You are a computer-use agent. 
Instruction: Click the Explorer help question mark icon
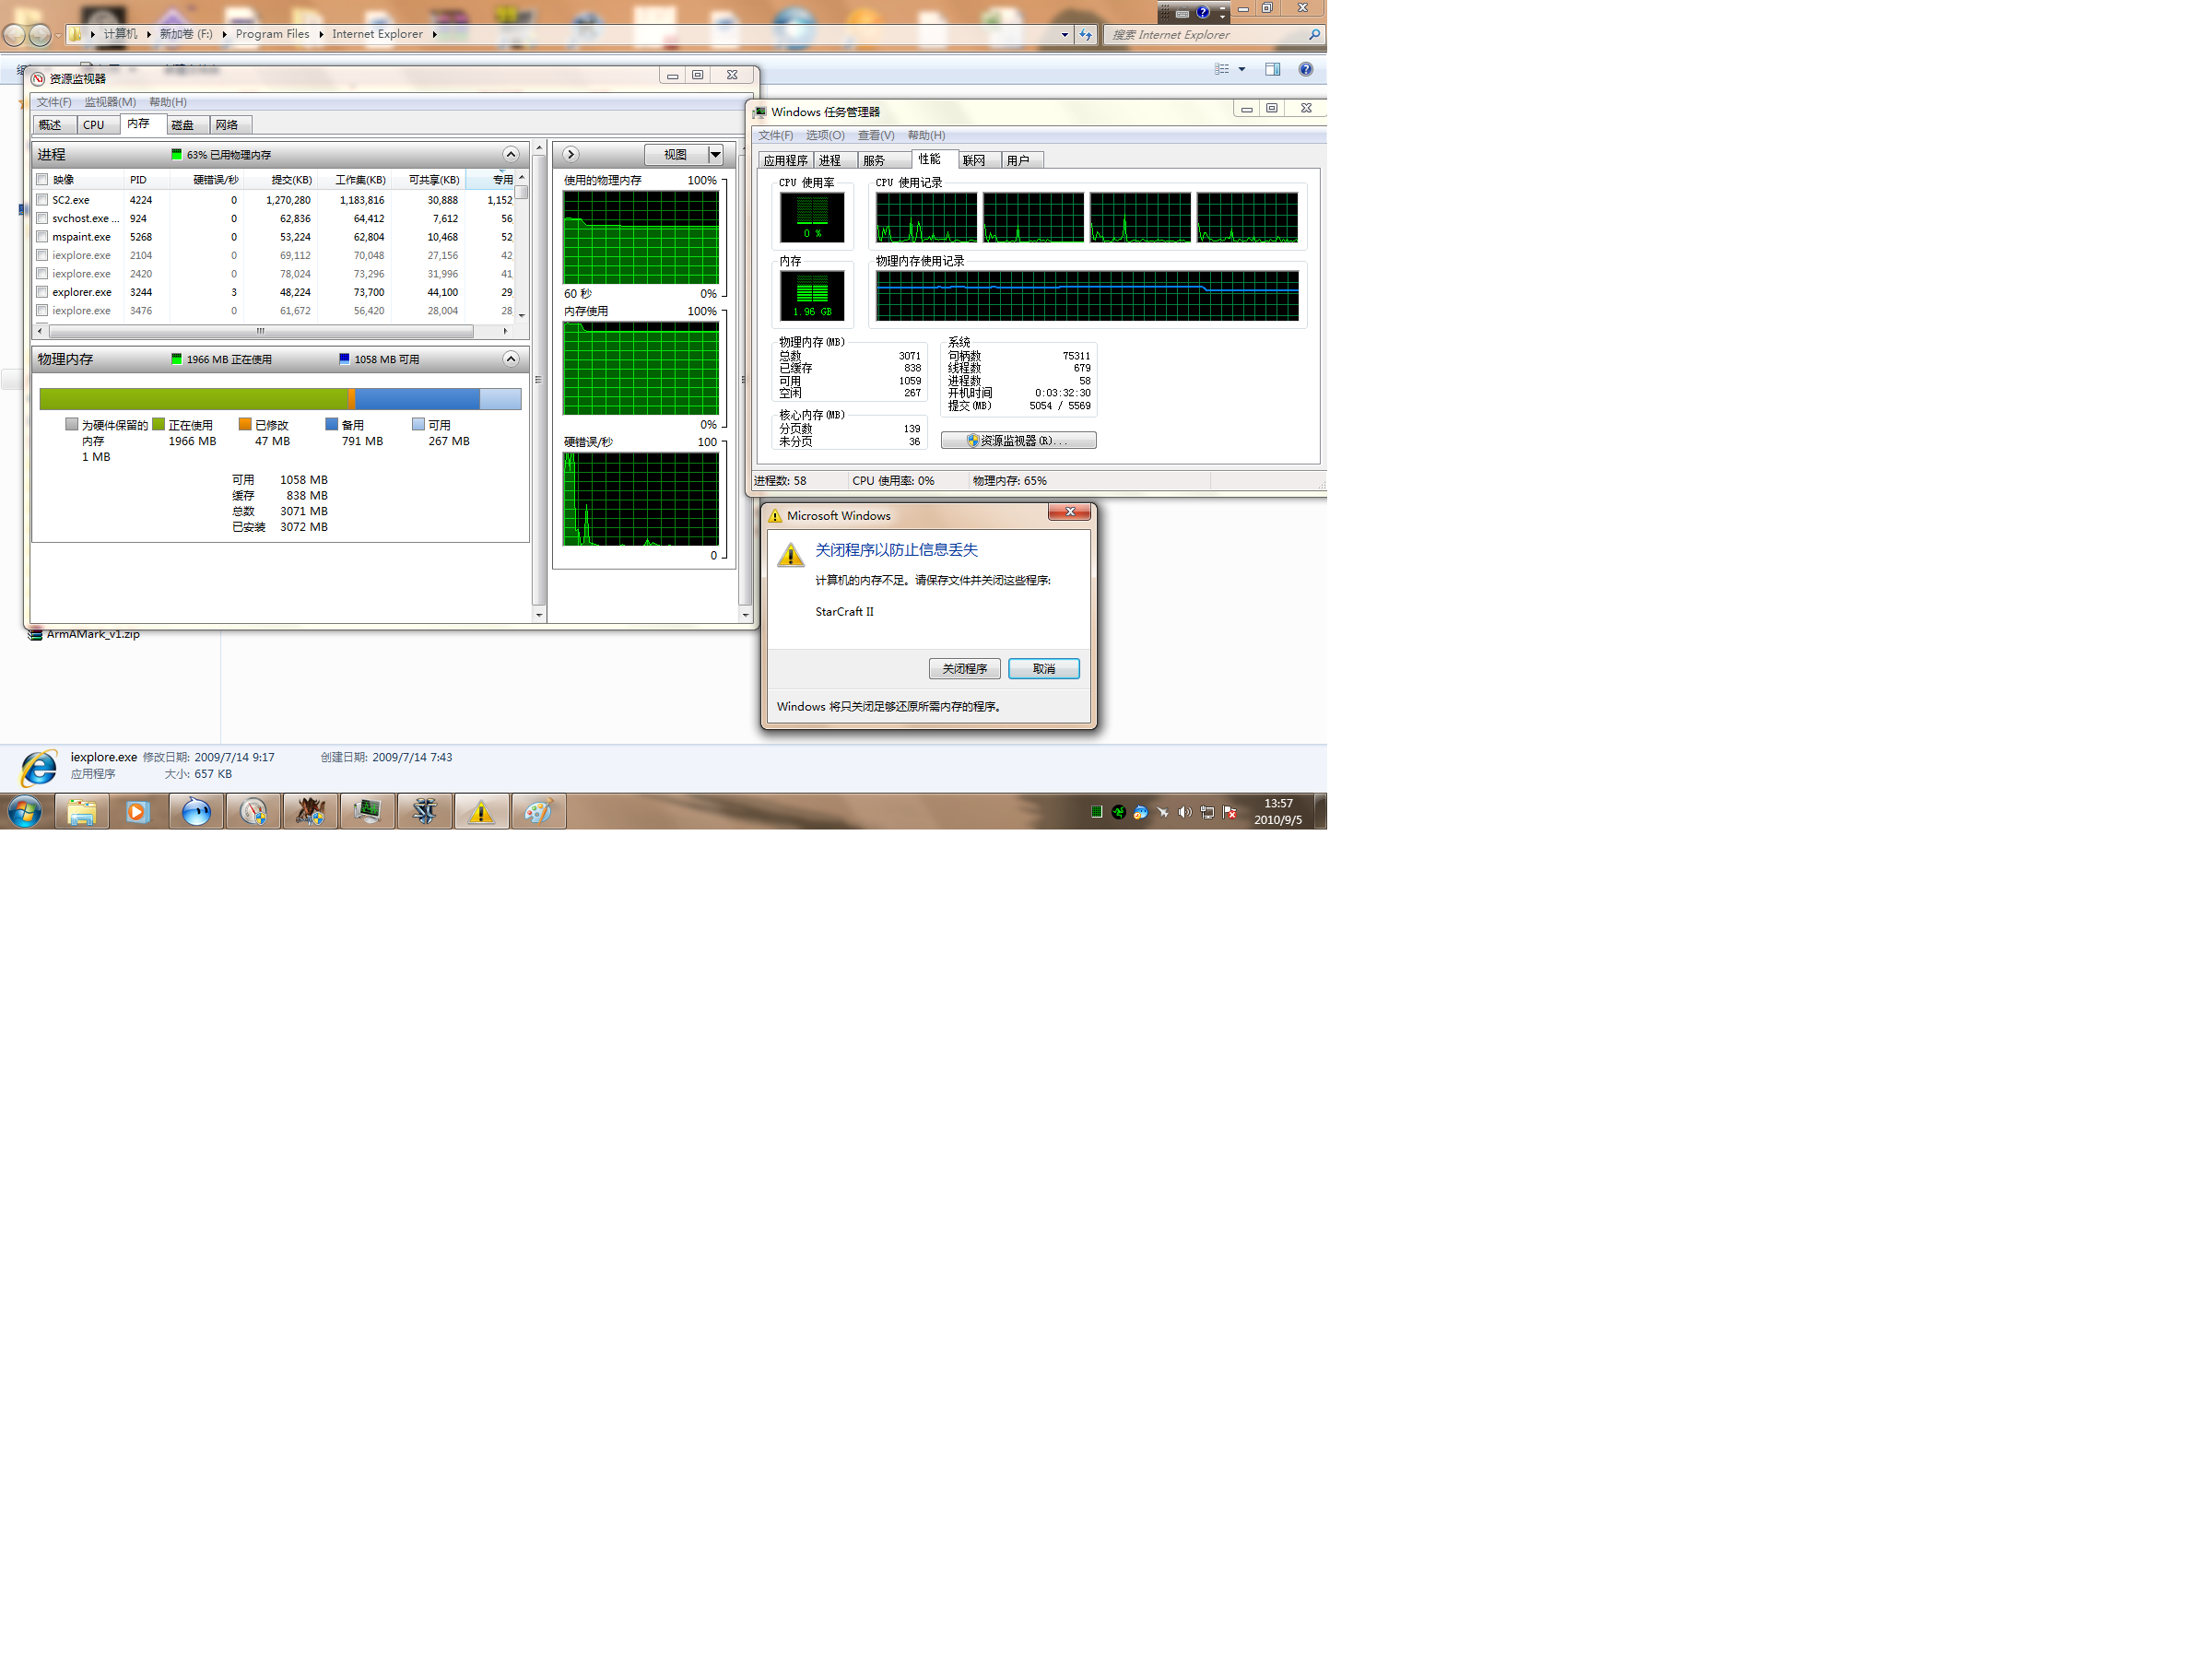tap(1305, 69)
